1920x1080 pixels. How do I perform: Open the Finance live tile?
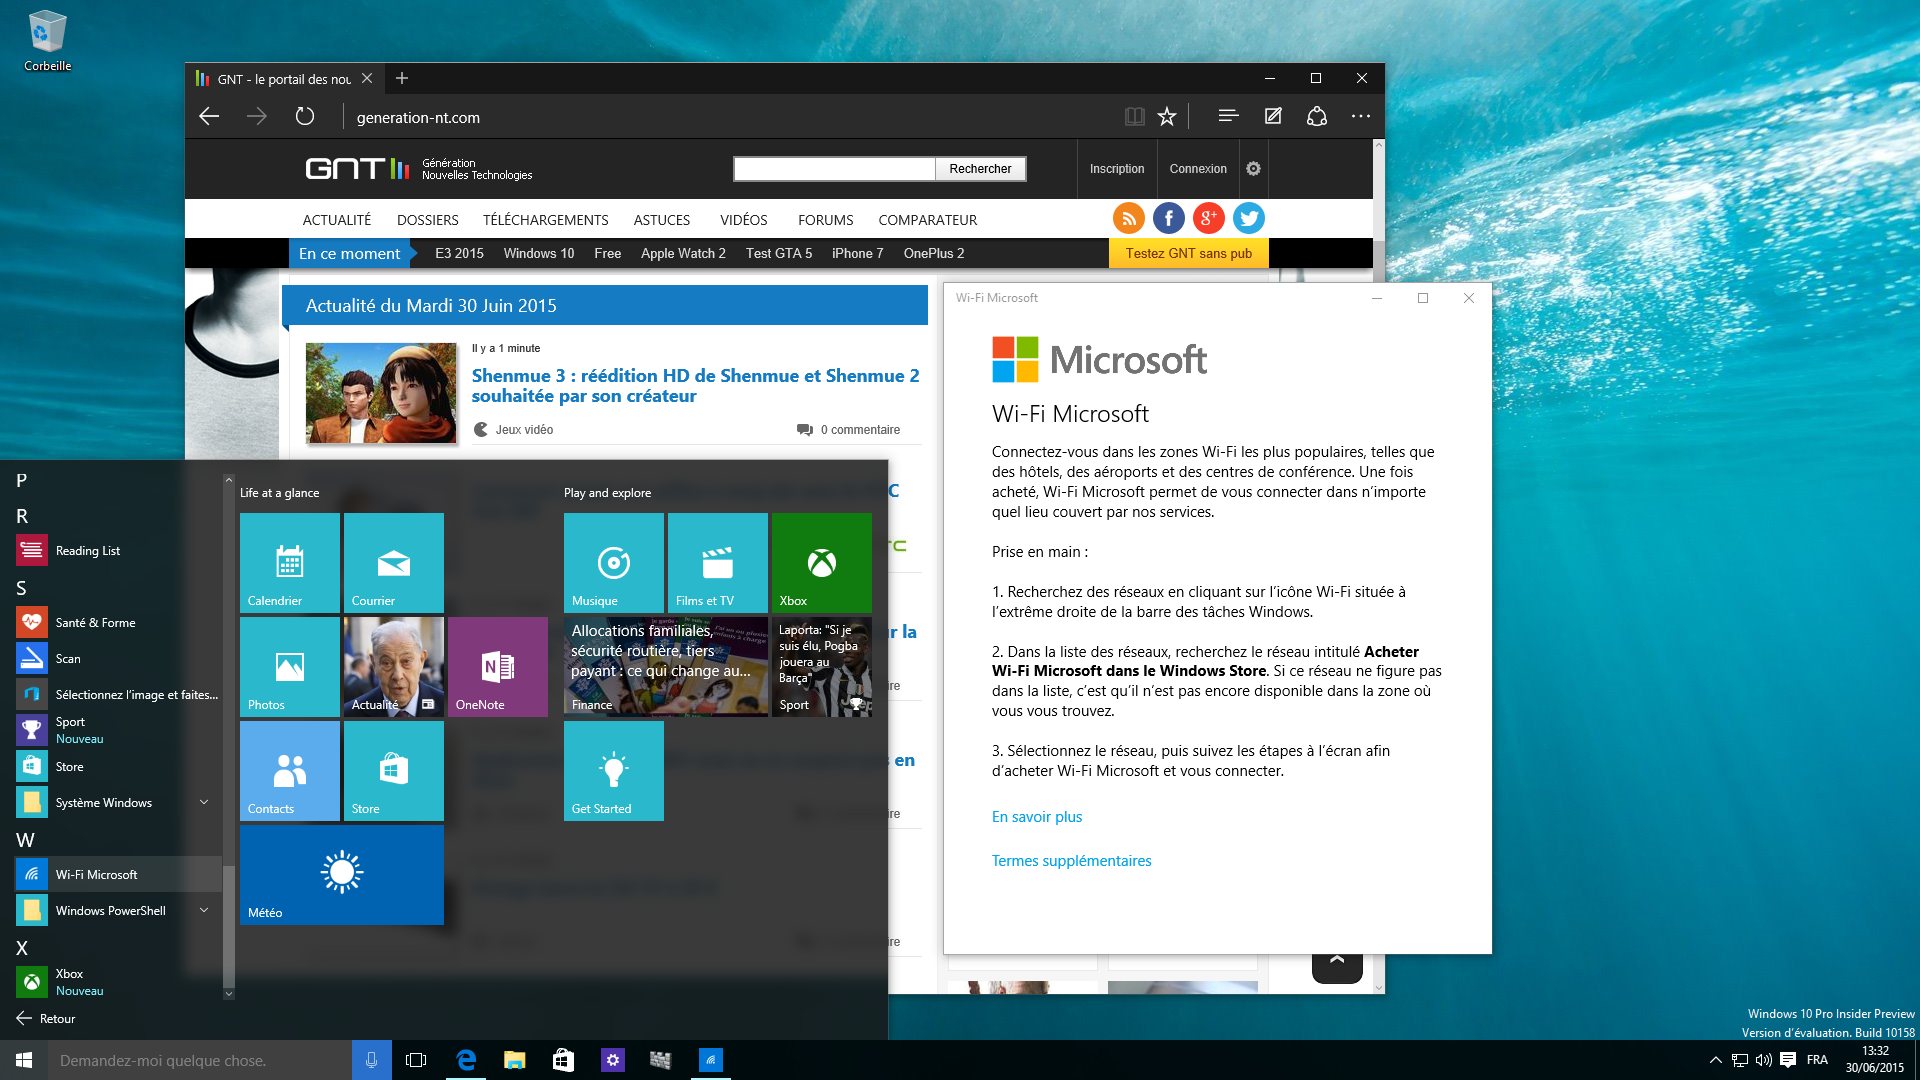[666, 667]
